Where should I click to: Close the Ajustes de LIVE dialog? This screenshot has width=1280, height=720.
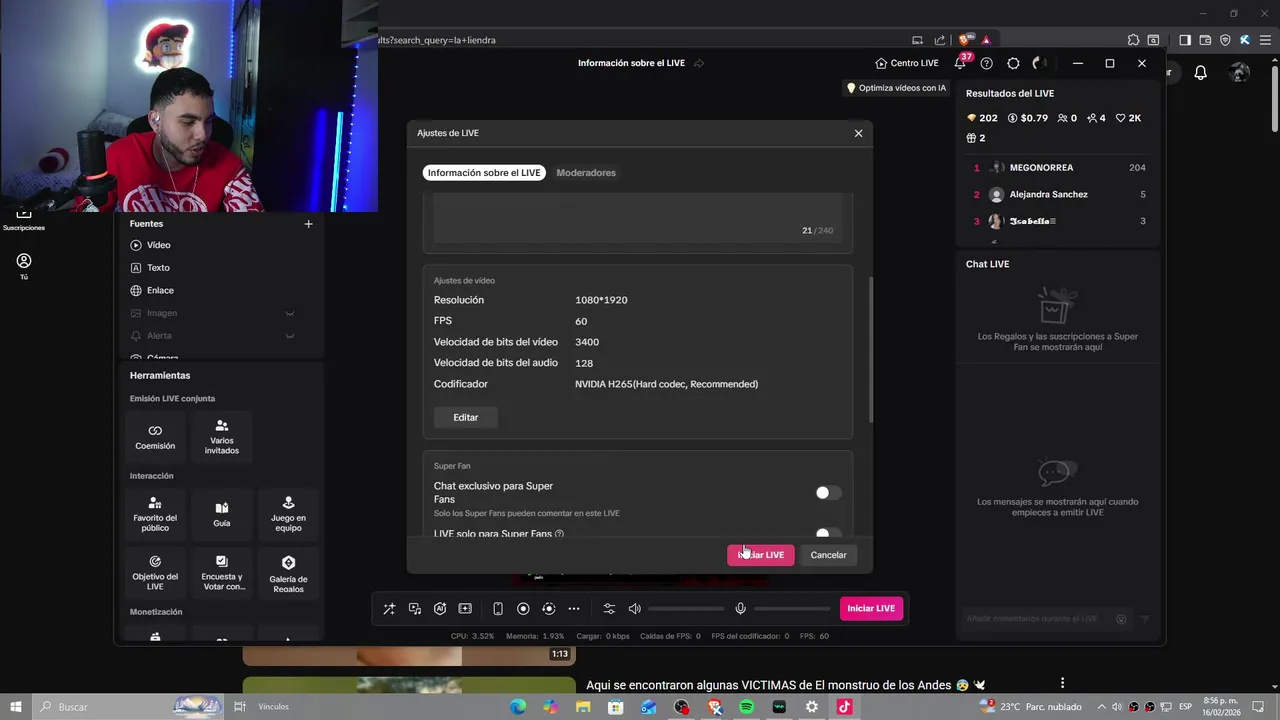pos(858,133)
